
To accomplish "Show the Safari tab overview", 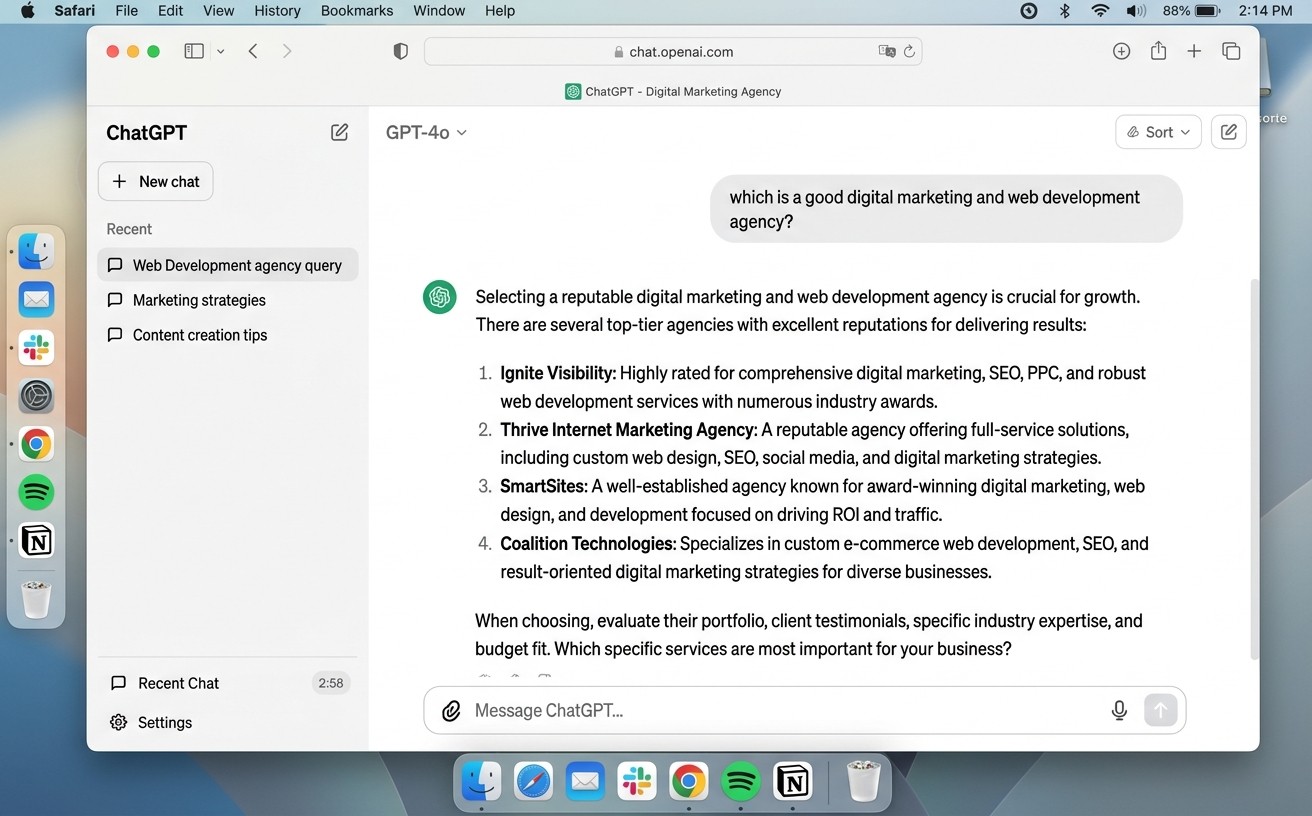I will pyautogui.click(x=1231, y=51).
